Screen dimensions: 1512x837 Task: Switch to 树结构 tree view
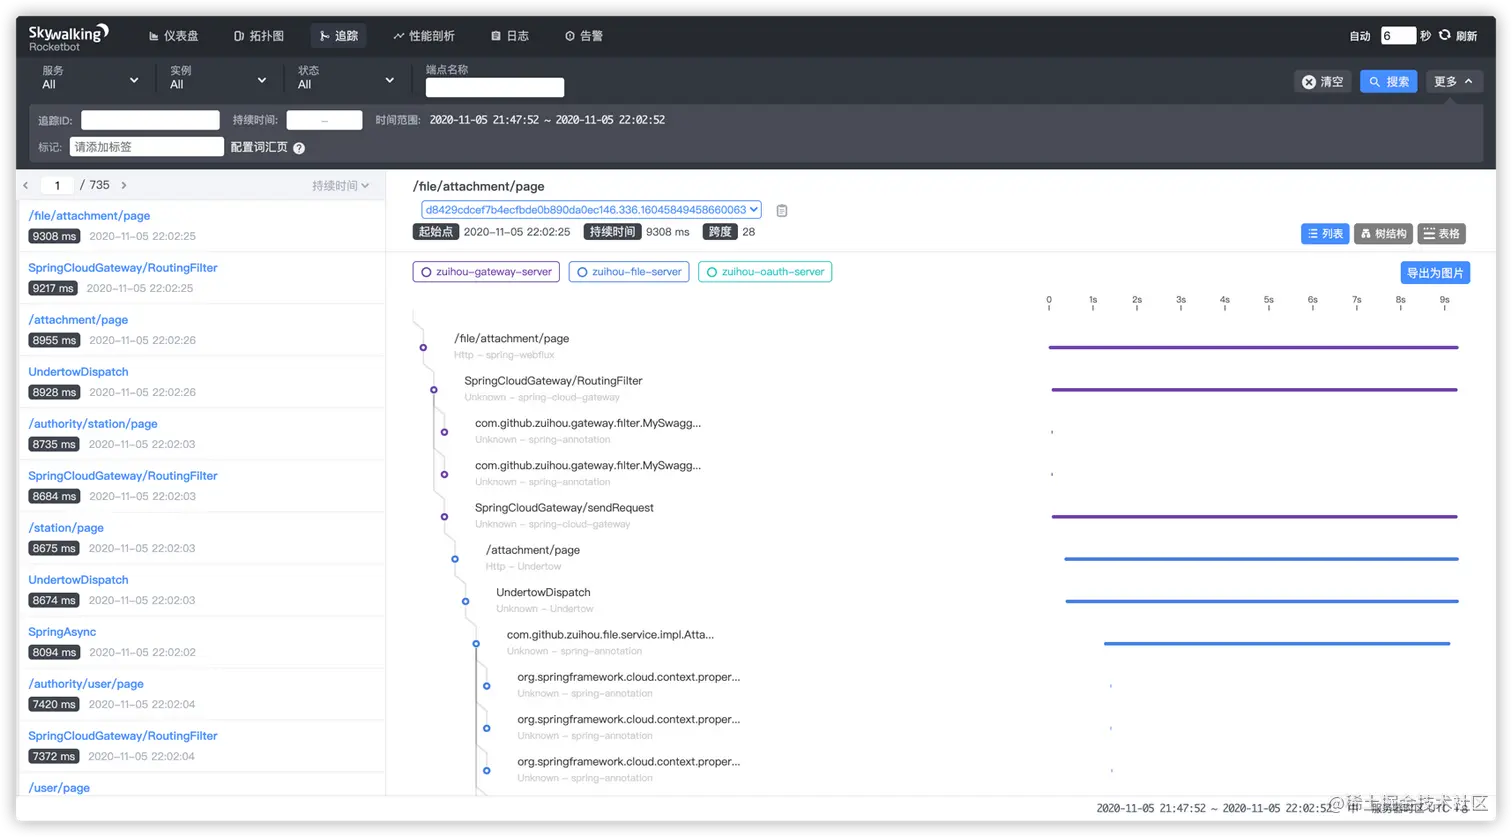click(1383, 234)
